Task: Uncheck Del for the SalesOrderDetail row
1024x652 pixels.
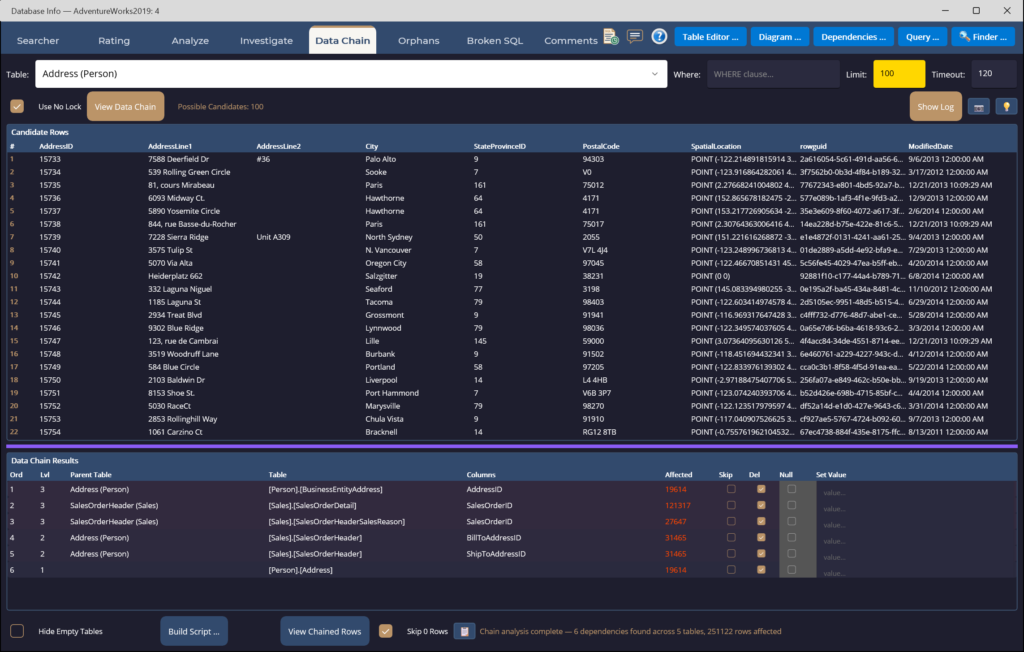Action: pyautogui.click(x=761, y=506)
